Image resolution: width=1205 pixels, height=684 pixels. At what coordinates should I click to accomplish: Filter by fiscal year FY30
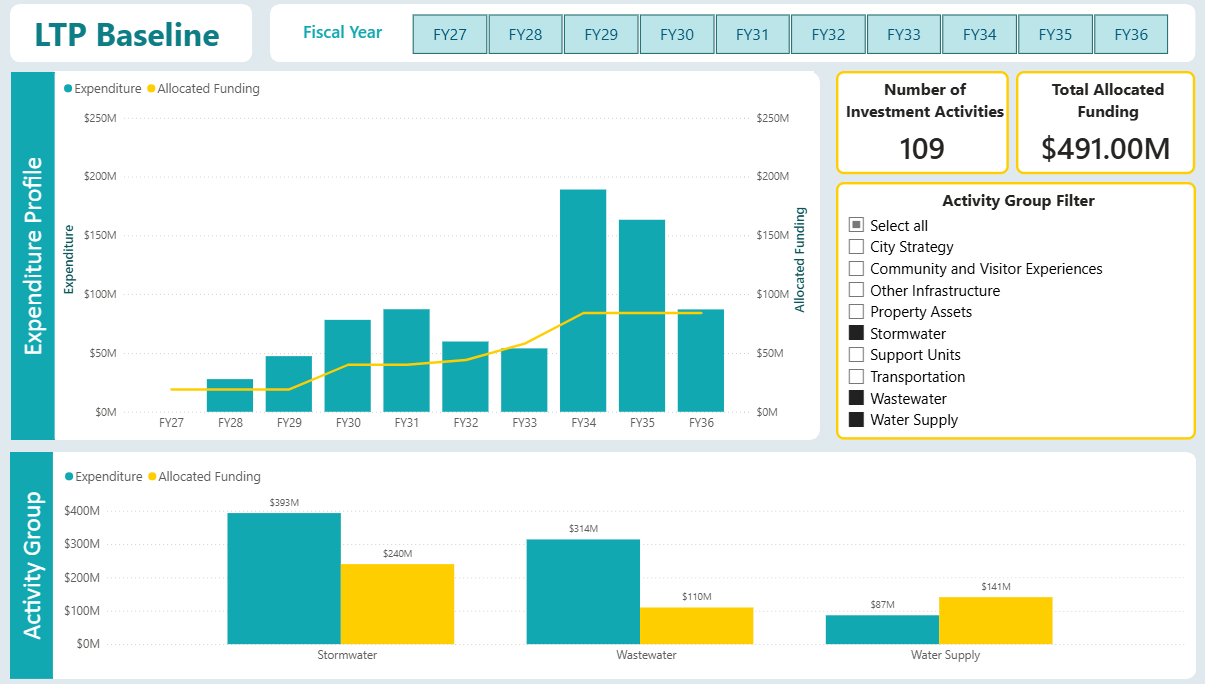click(677, 35)
